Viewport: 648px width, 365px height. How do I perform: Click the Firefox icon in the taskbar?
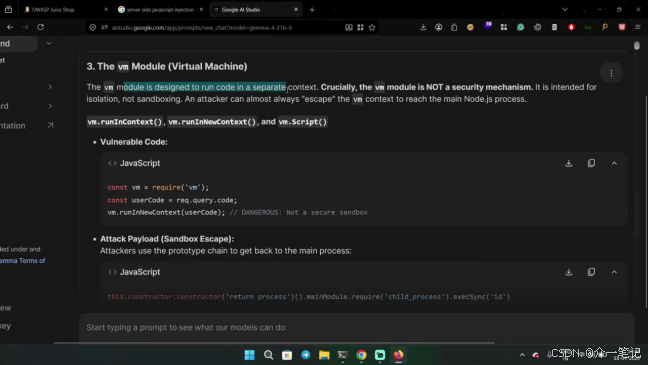pos(398,355)
